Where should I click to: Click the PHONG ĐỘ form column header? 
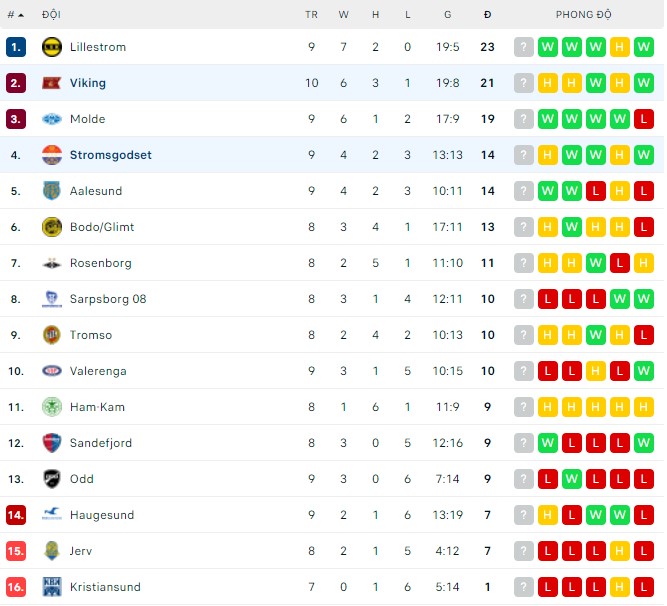click(x=584, y=15)
